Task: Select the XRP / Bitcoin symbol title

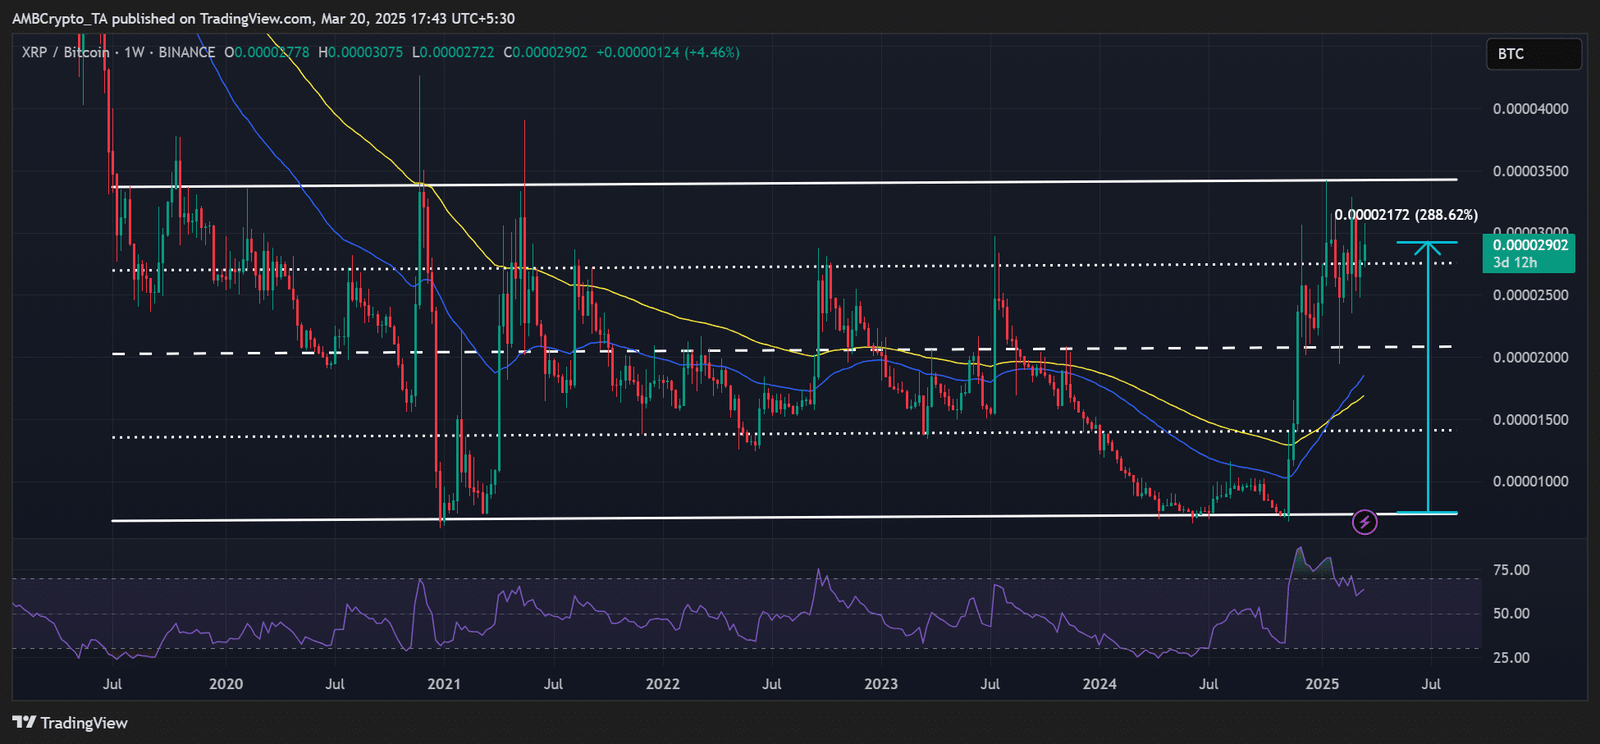Action: point(66,52)
